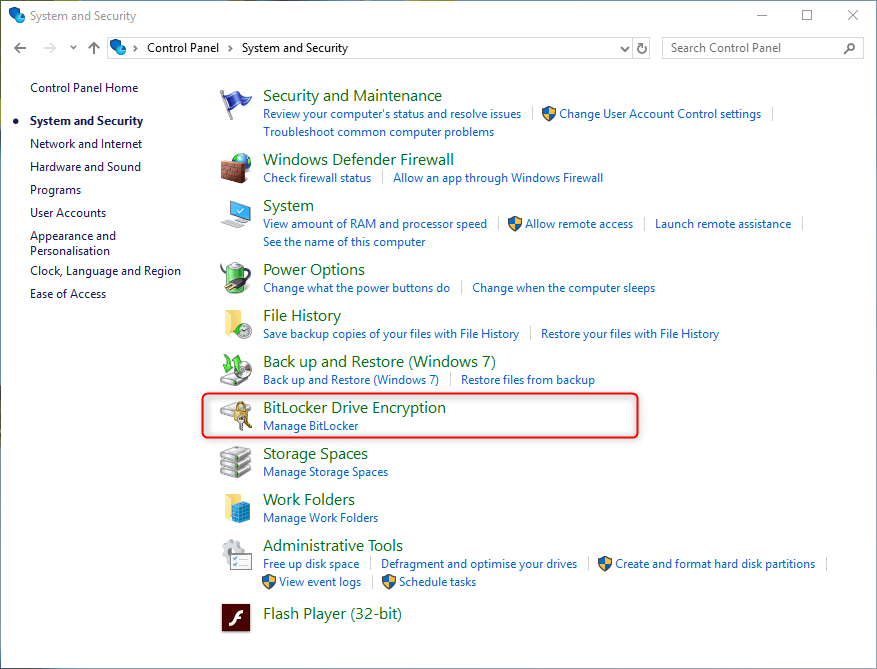Click the shield icon beside Allow remote access
Image resolution: width=877 pixels, height=669 pixels.
(515, 224)
